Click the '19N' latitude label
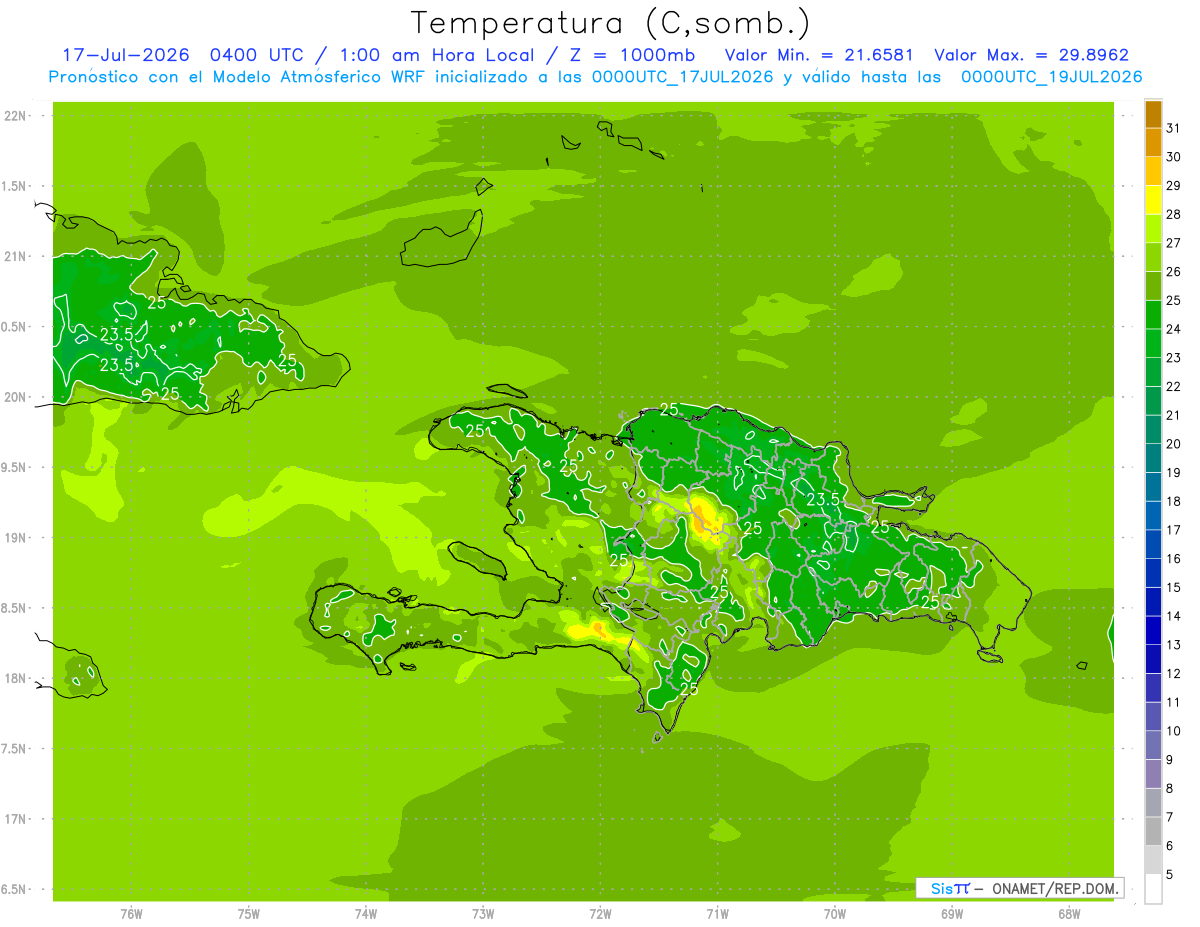 pyautogui.click(x=15, y=538)
